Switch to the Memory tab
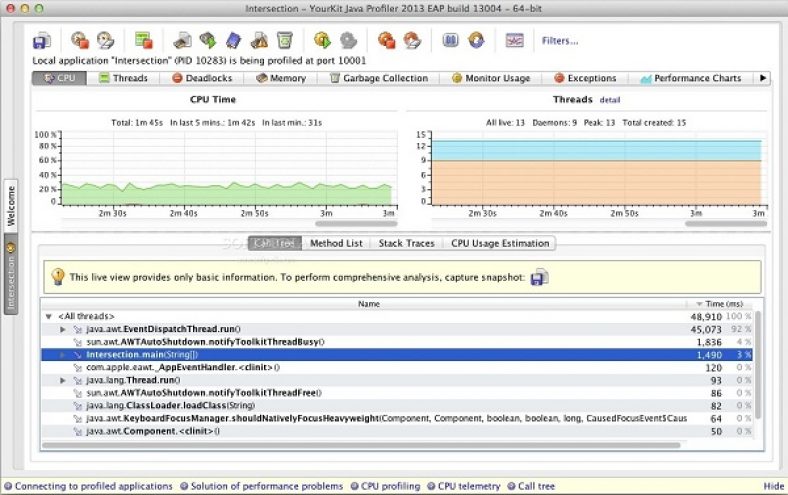Viewport: 788px width, 495px height. [x=281, y=78]
